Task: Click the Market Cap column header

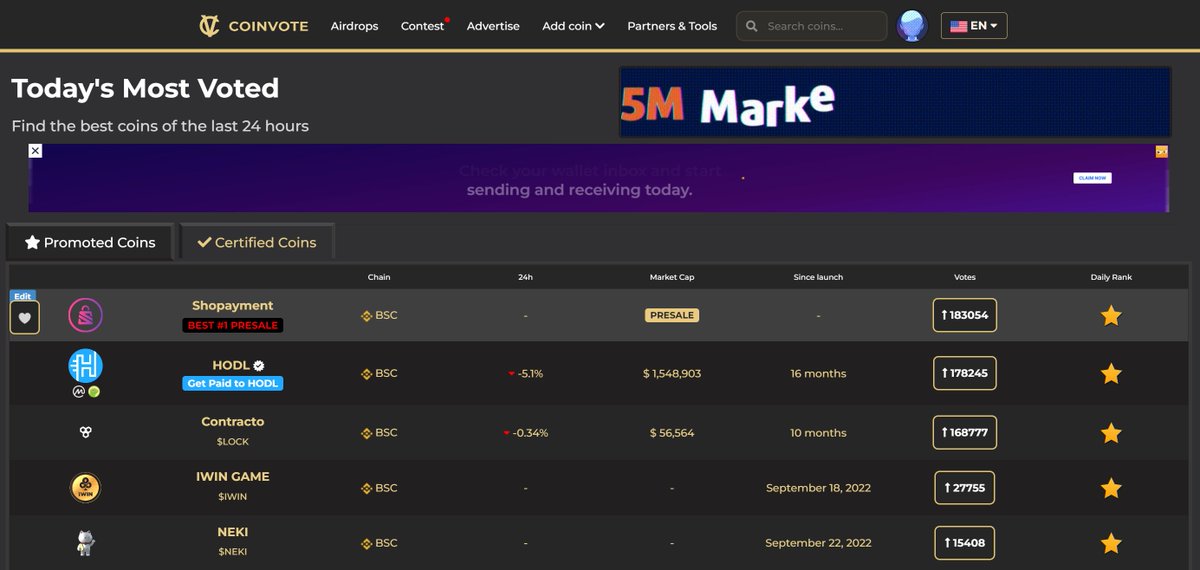Action: [x=672, y=277]
